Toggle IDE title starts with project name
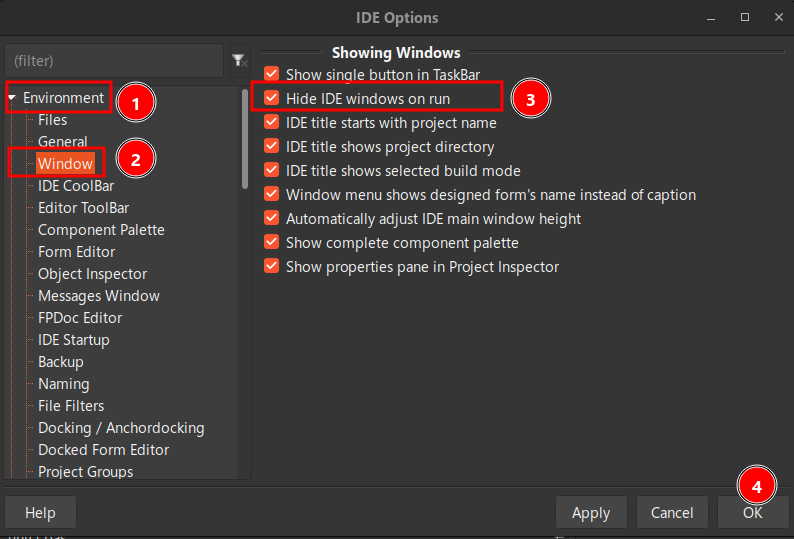794x539 pixels. [271, 122]
